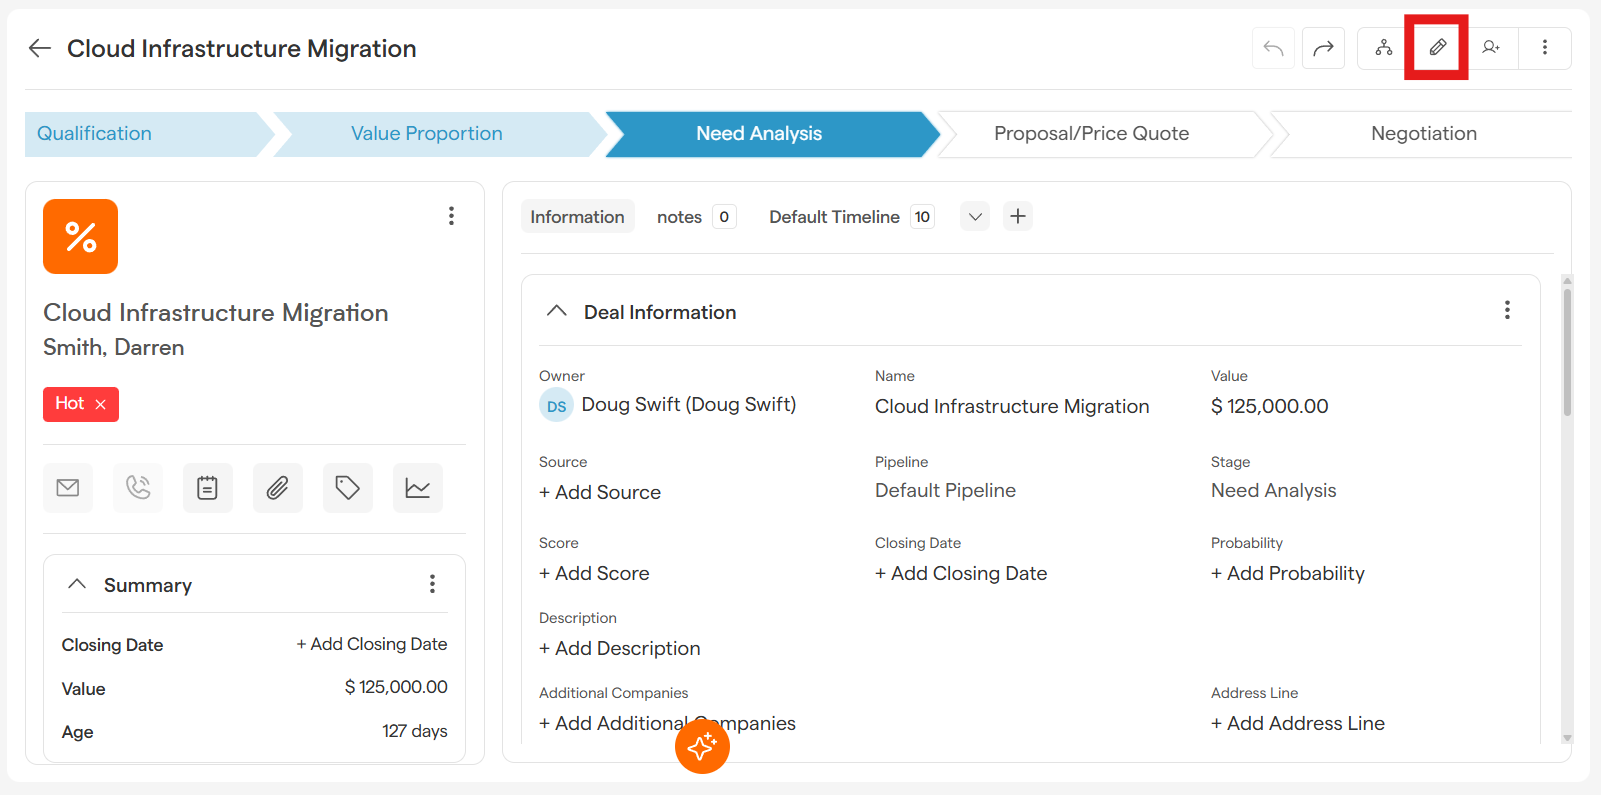Click the phone call icon
The width and height of the screenshot is (1601, 795).
pos(138,488)
